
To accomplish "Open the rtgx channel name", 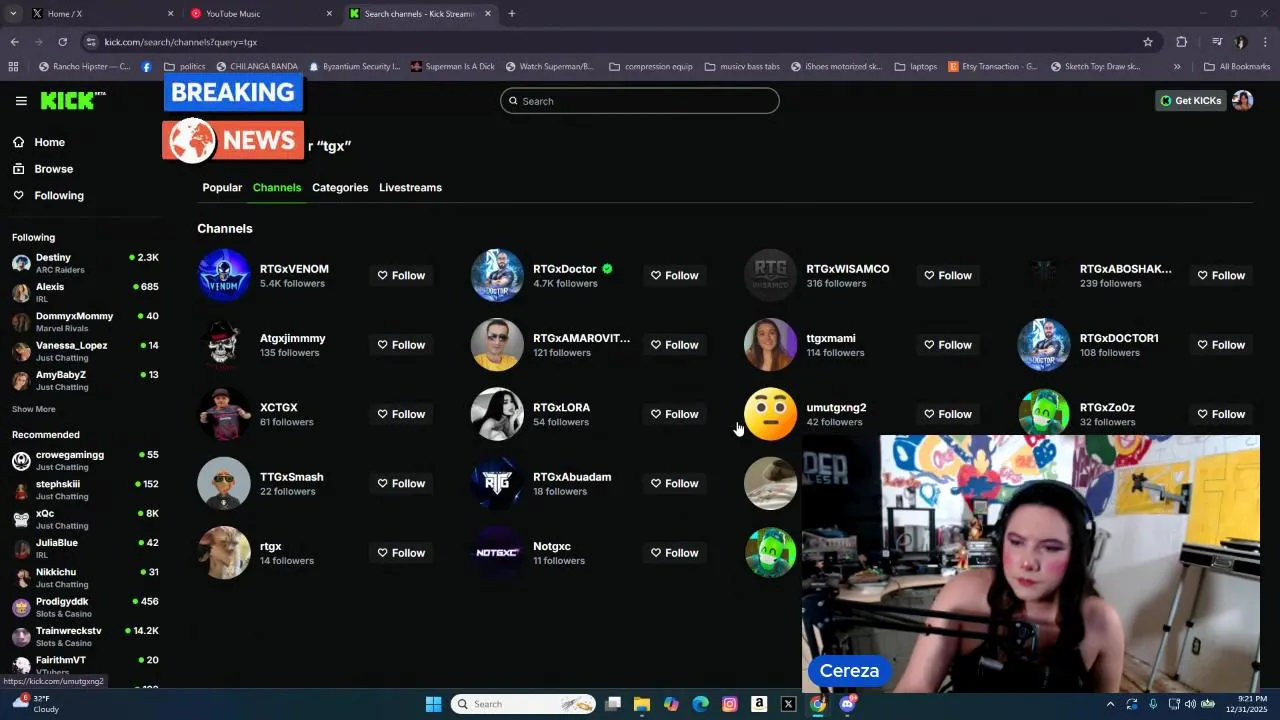I will click(x=270, y=546).
